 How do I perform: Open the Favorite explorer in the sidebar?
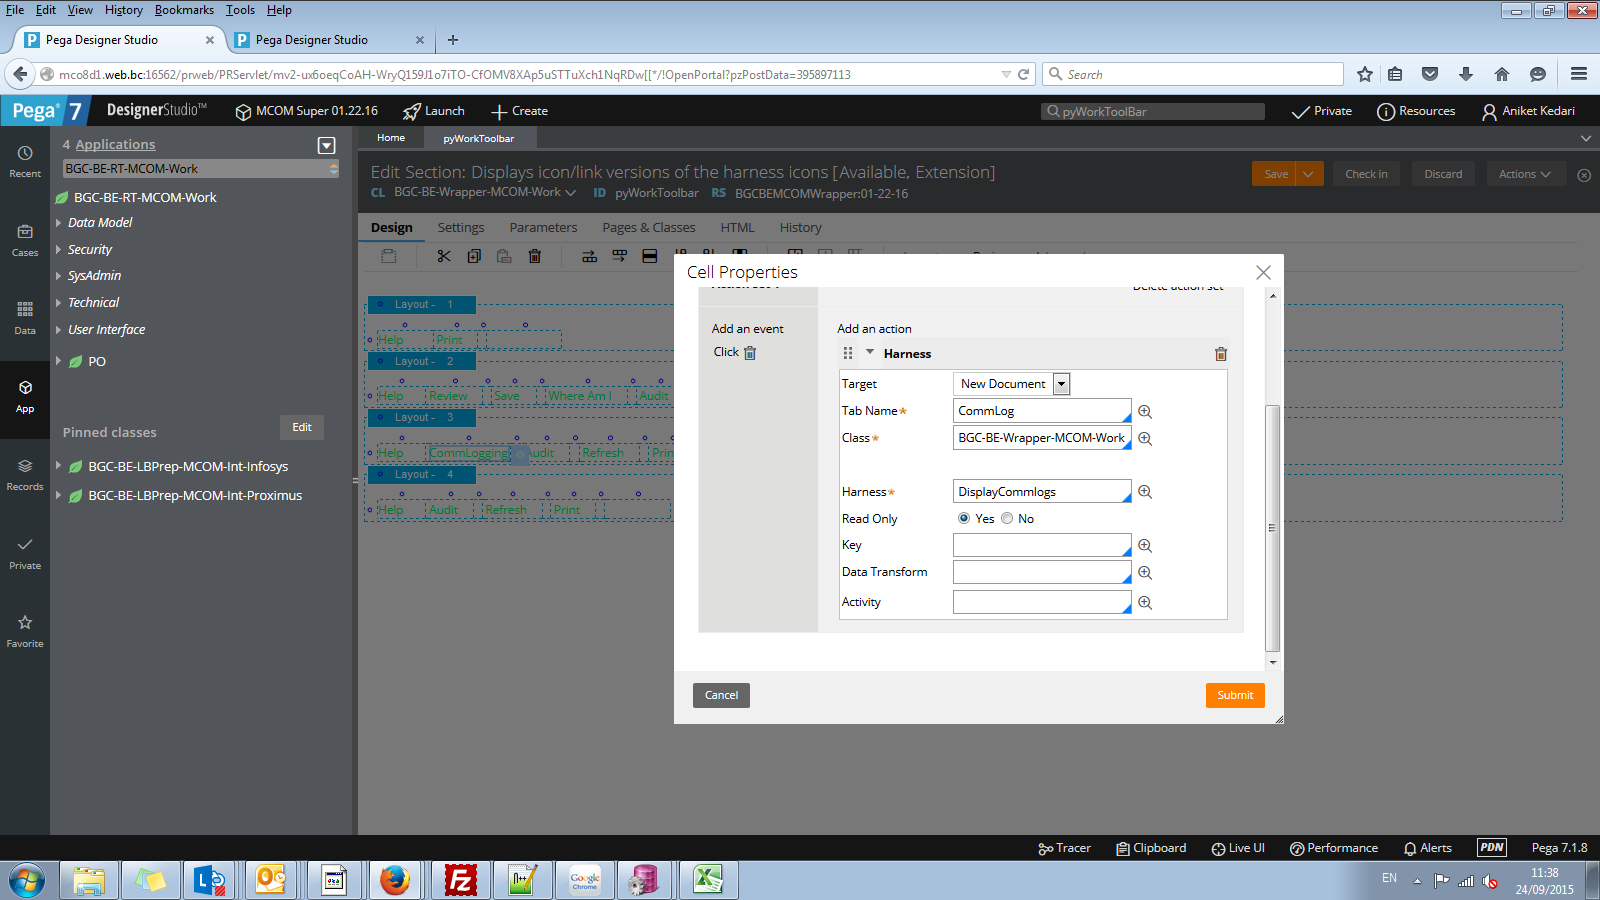point(25,631)
